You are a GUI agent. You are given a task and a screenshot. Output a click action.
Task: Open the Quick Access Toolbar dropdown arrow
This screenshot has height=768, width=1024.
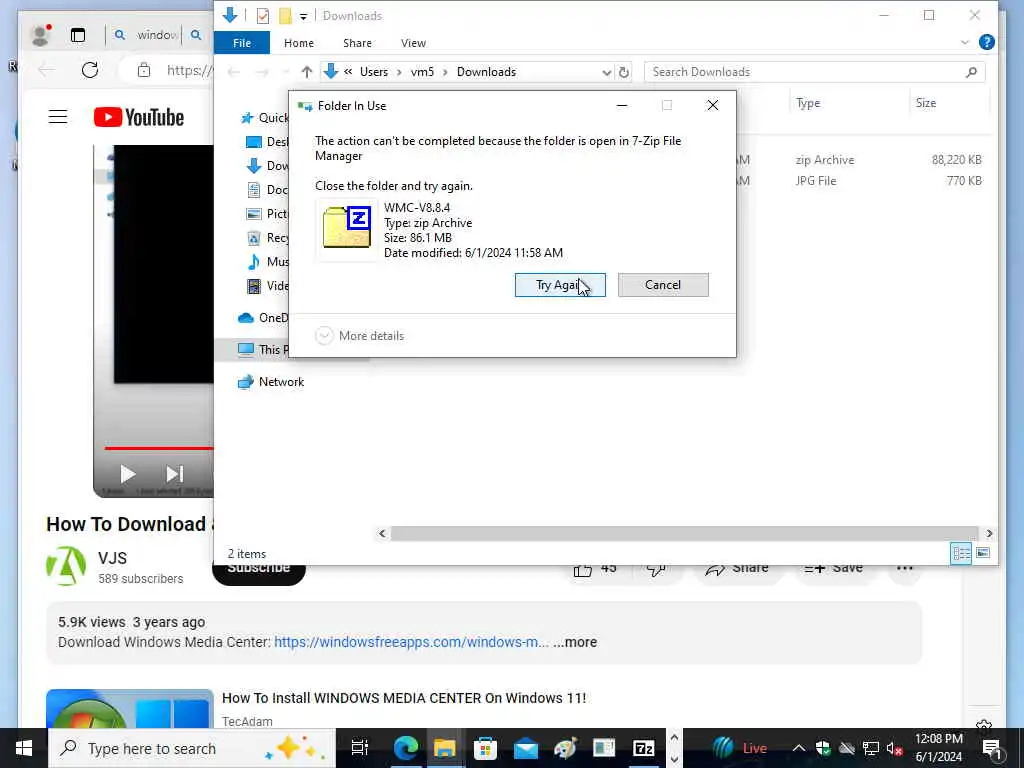(x=304, y=16)
